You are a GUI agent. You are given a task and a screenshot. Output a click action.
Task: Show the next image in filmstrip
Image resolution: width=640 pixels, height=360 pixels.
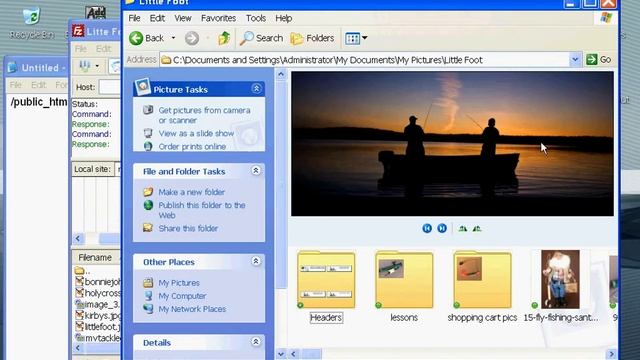pyautogui.click(x=442, y=228)
